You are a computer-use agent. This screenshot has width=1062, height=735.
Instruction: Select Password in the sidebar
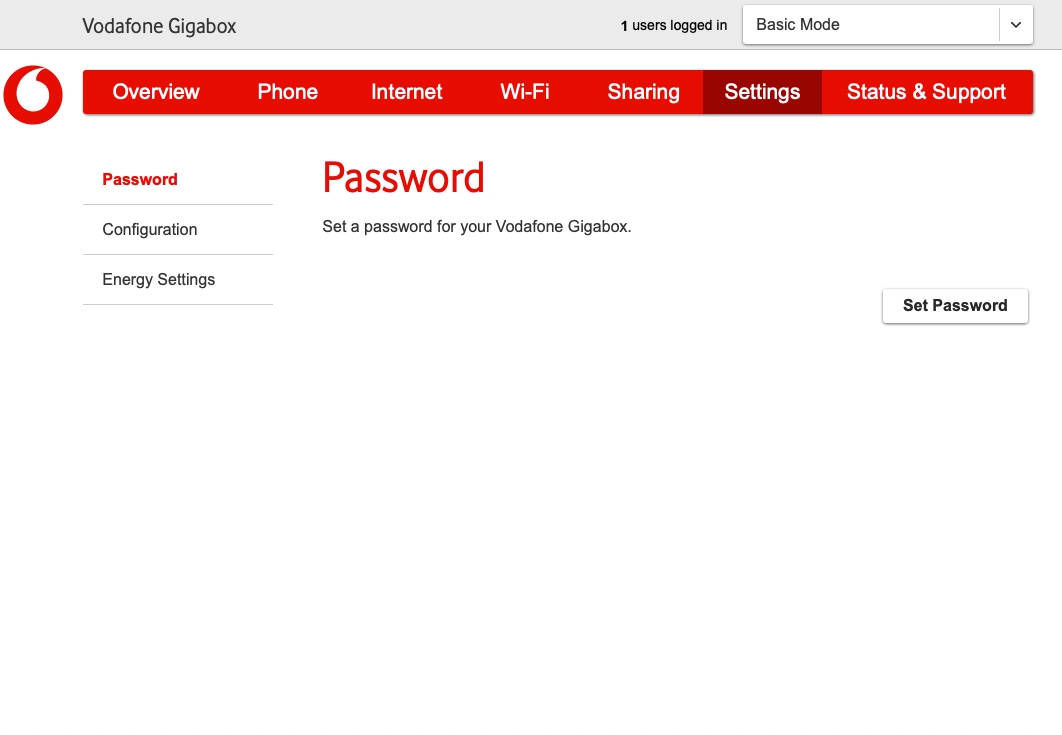point(140,180)
